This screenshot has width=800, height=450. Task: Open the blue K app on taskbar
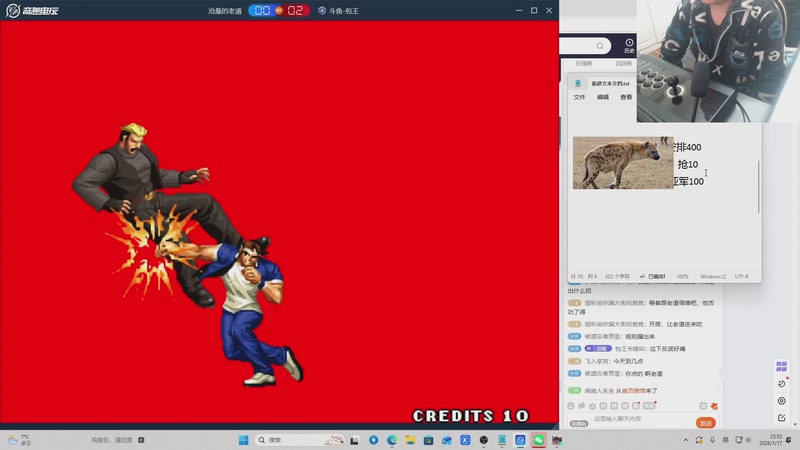465,440
